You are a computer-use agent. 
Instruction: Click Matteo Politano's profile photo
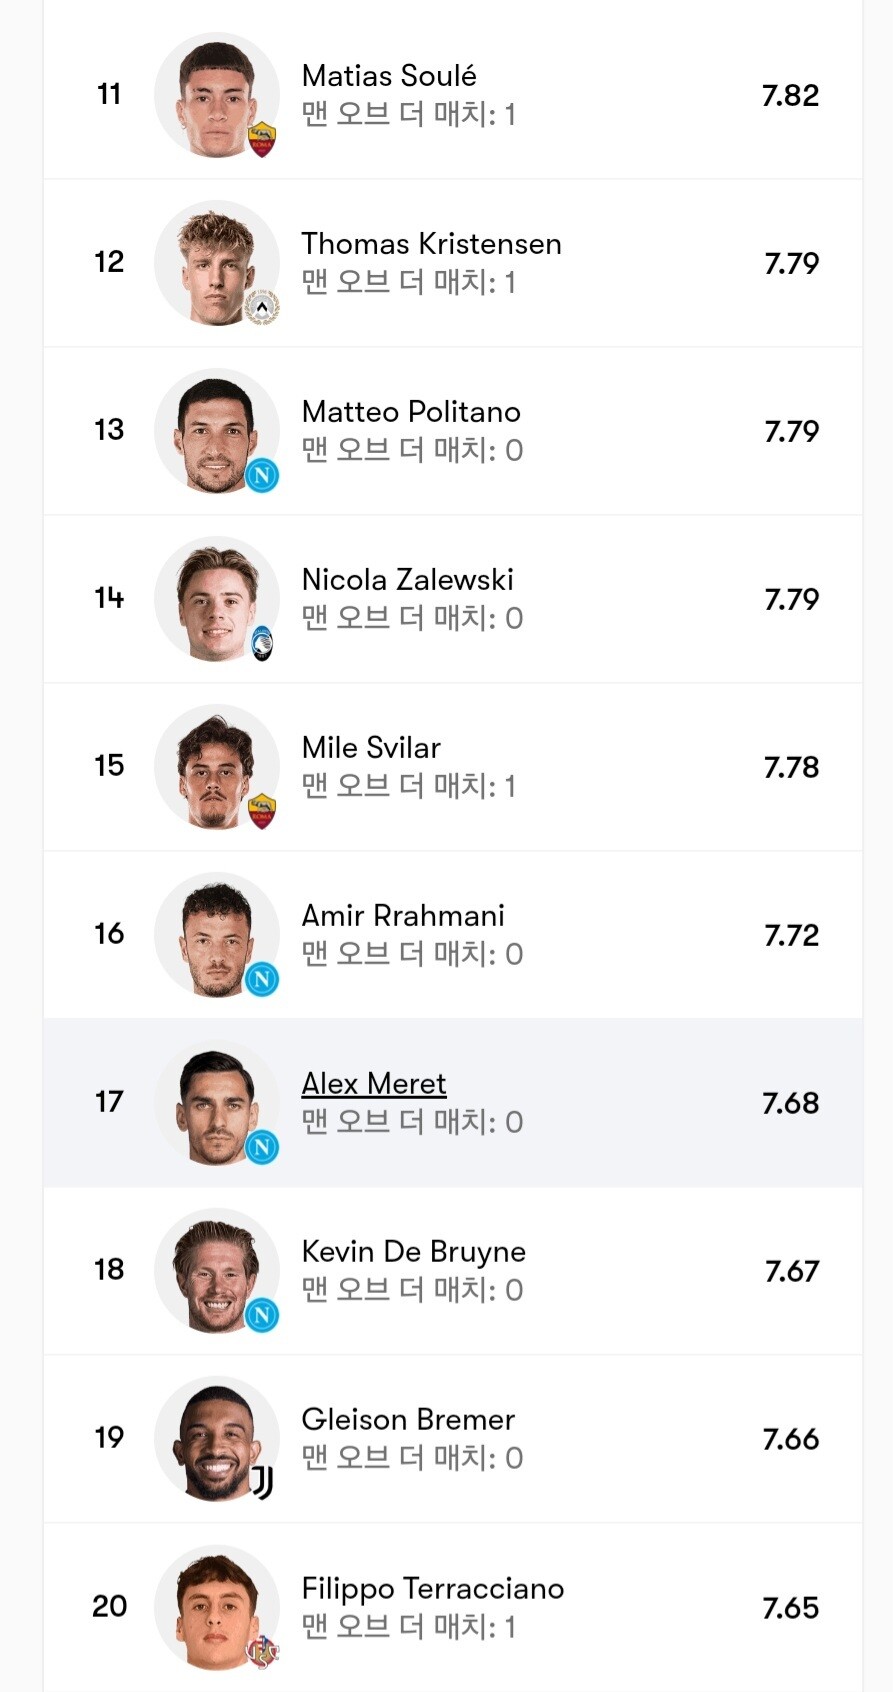tap(214, 430)
